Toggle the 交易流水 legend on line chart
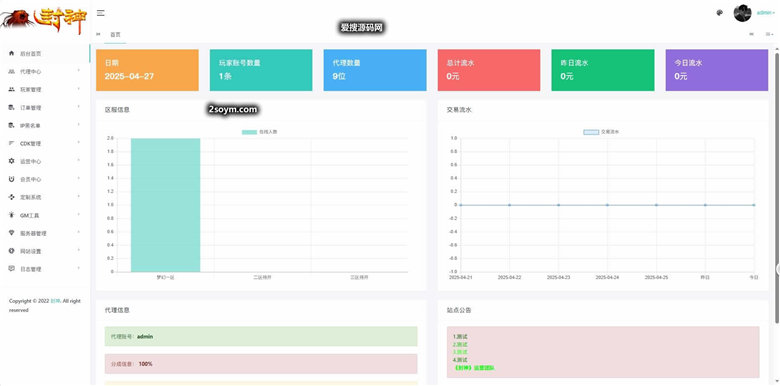This screenshot has width=780, height=386. point(601,132)
